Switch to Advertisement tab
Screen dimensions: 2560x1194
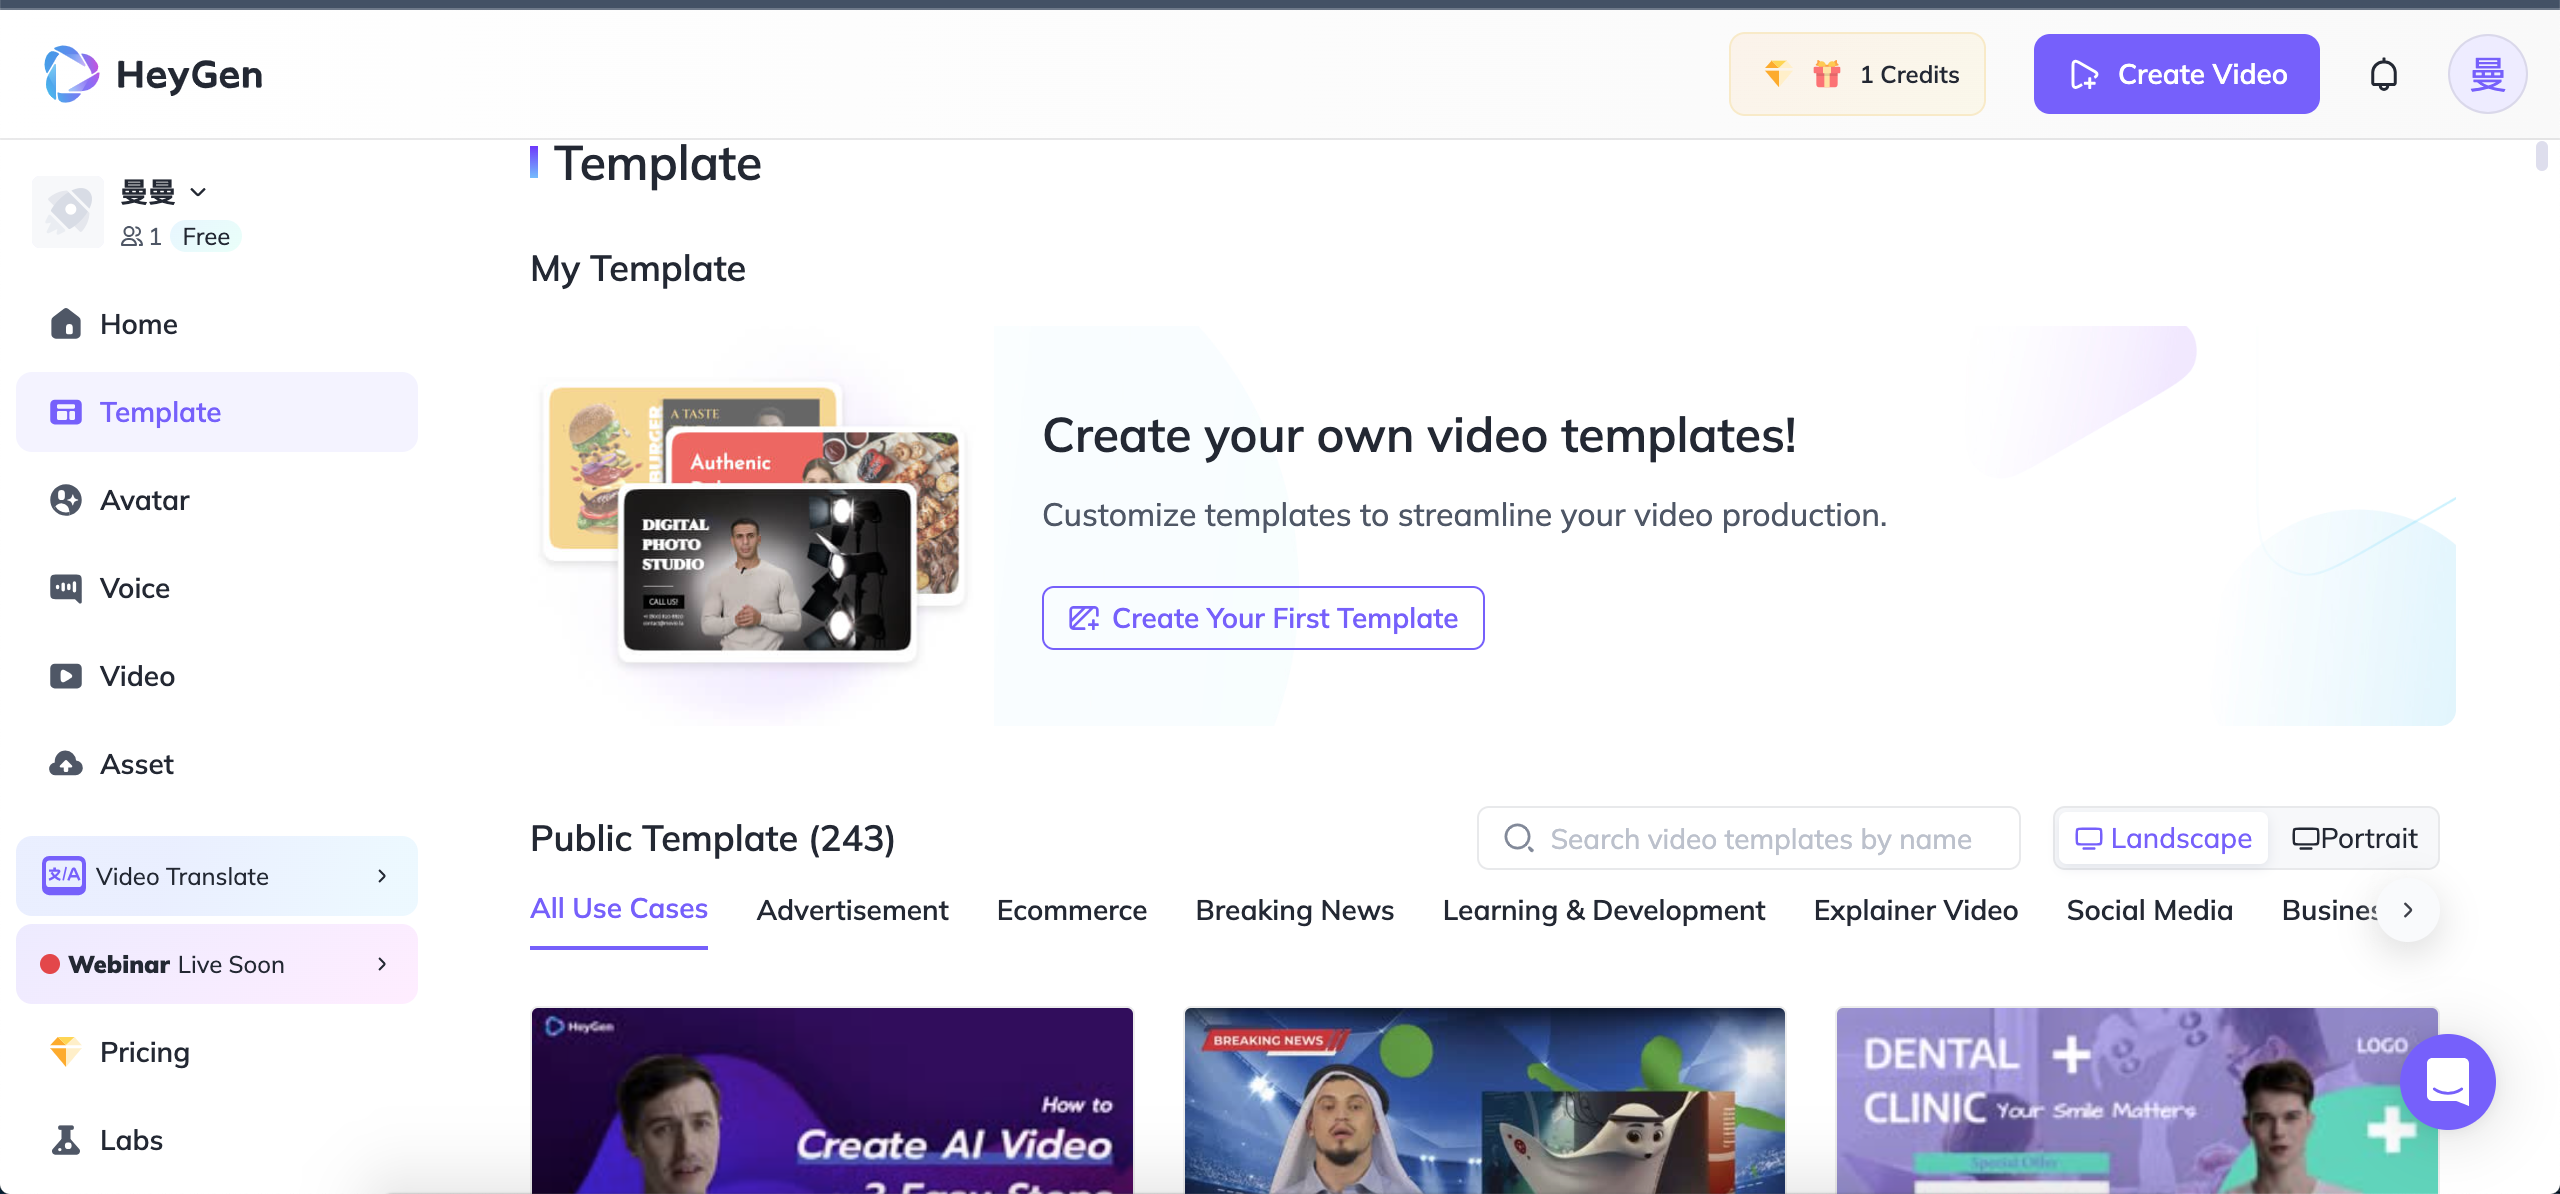point(852,910)
